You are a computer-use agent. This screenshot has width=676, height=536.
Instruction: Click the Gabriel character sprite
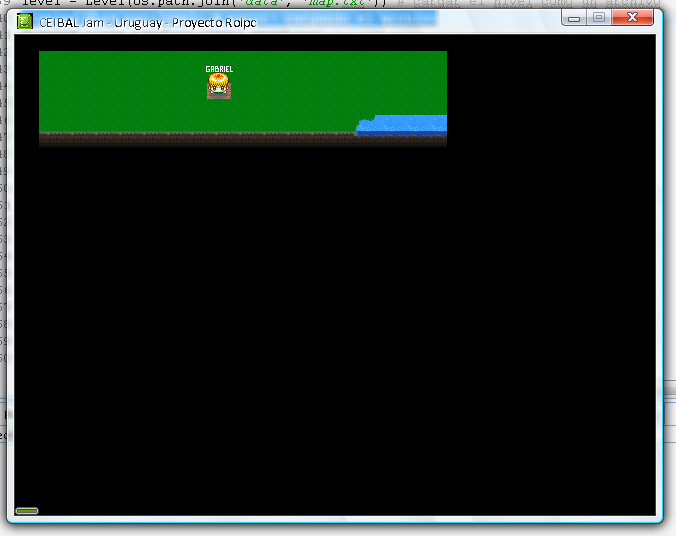[x=218, y=86]
